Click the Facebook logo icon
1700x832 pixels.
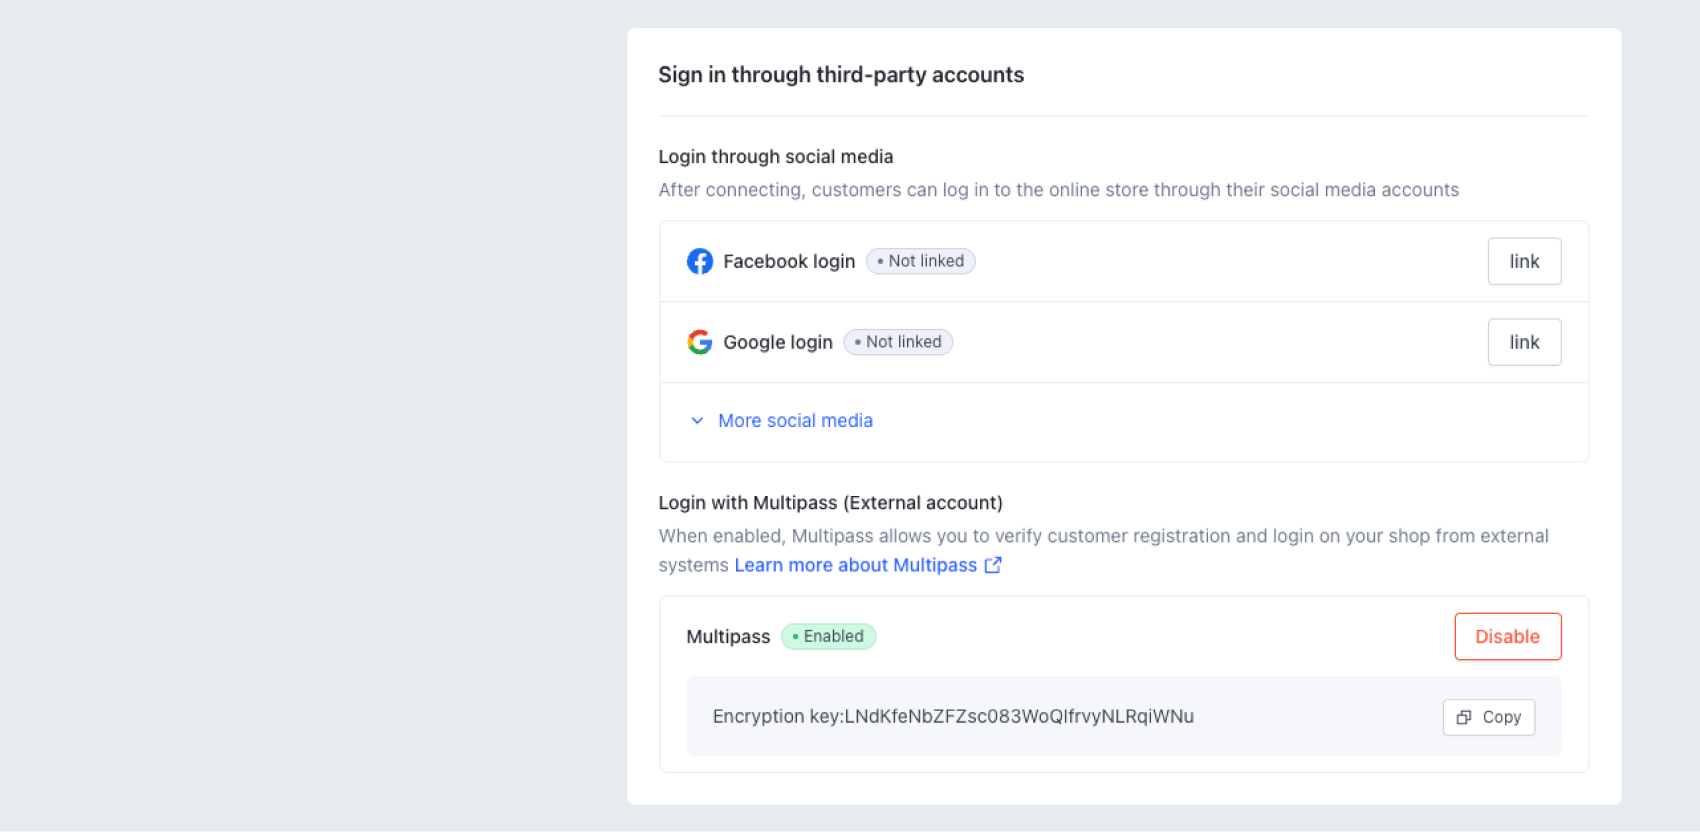[700, 261]
